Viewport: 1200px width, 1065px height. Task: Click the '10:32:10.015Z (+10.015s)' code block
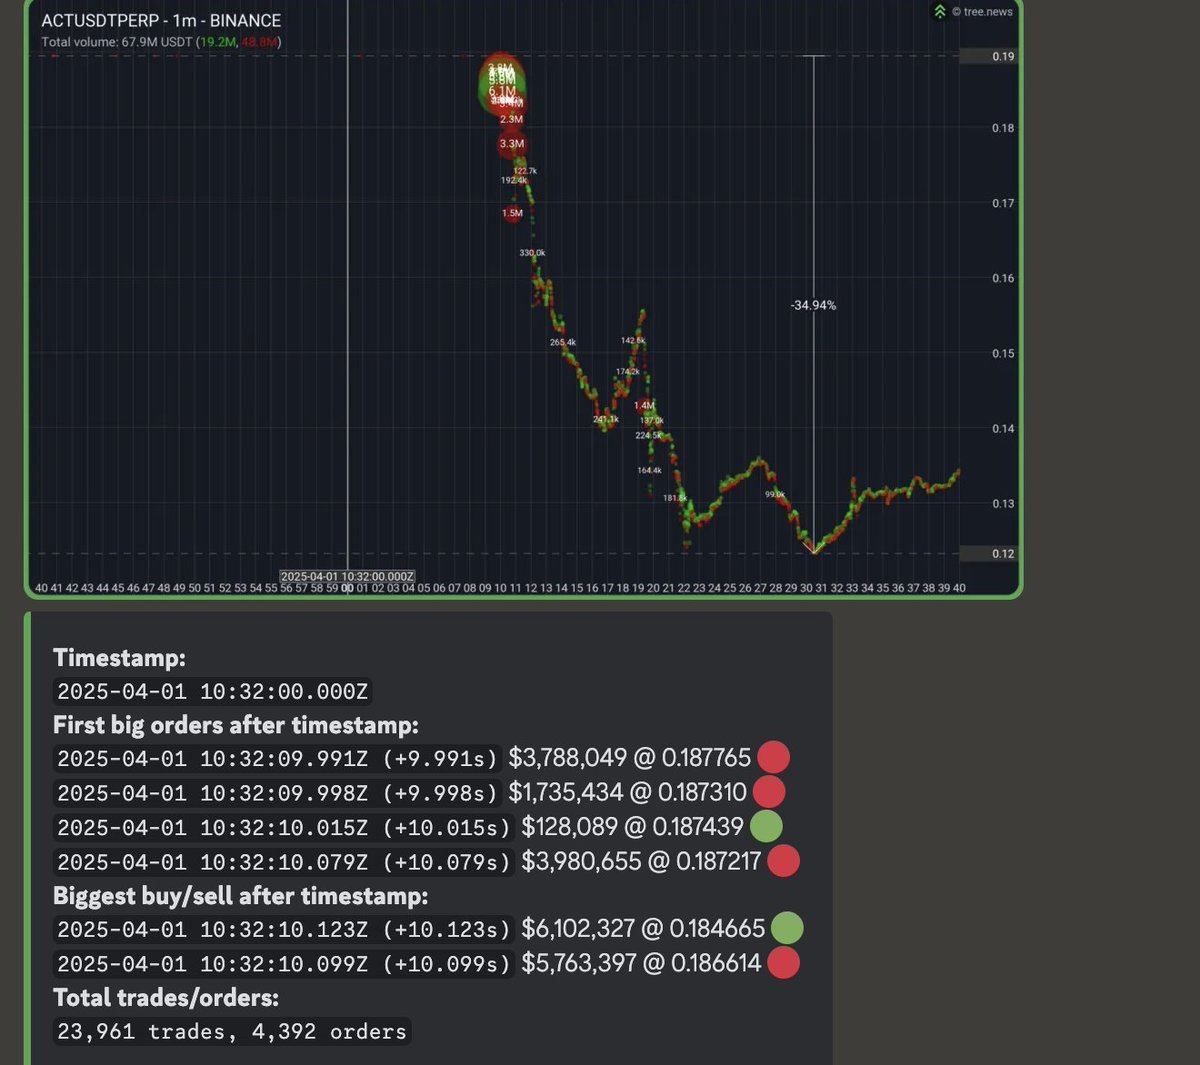(x=284, y=827)
